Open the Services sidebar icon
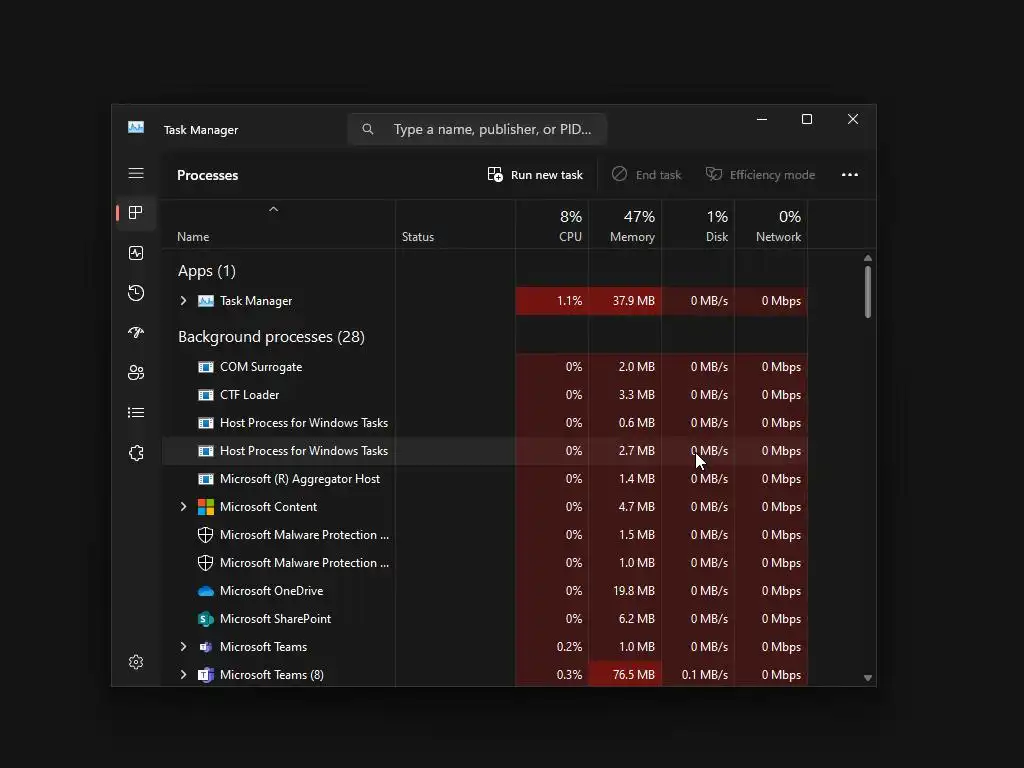 pos(136,453)
